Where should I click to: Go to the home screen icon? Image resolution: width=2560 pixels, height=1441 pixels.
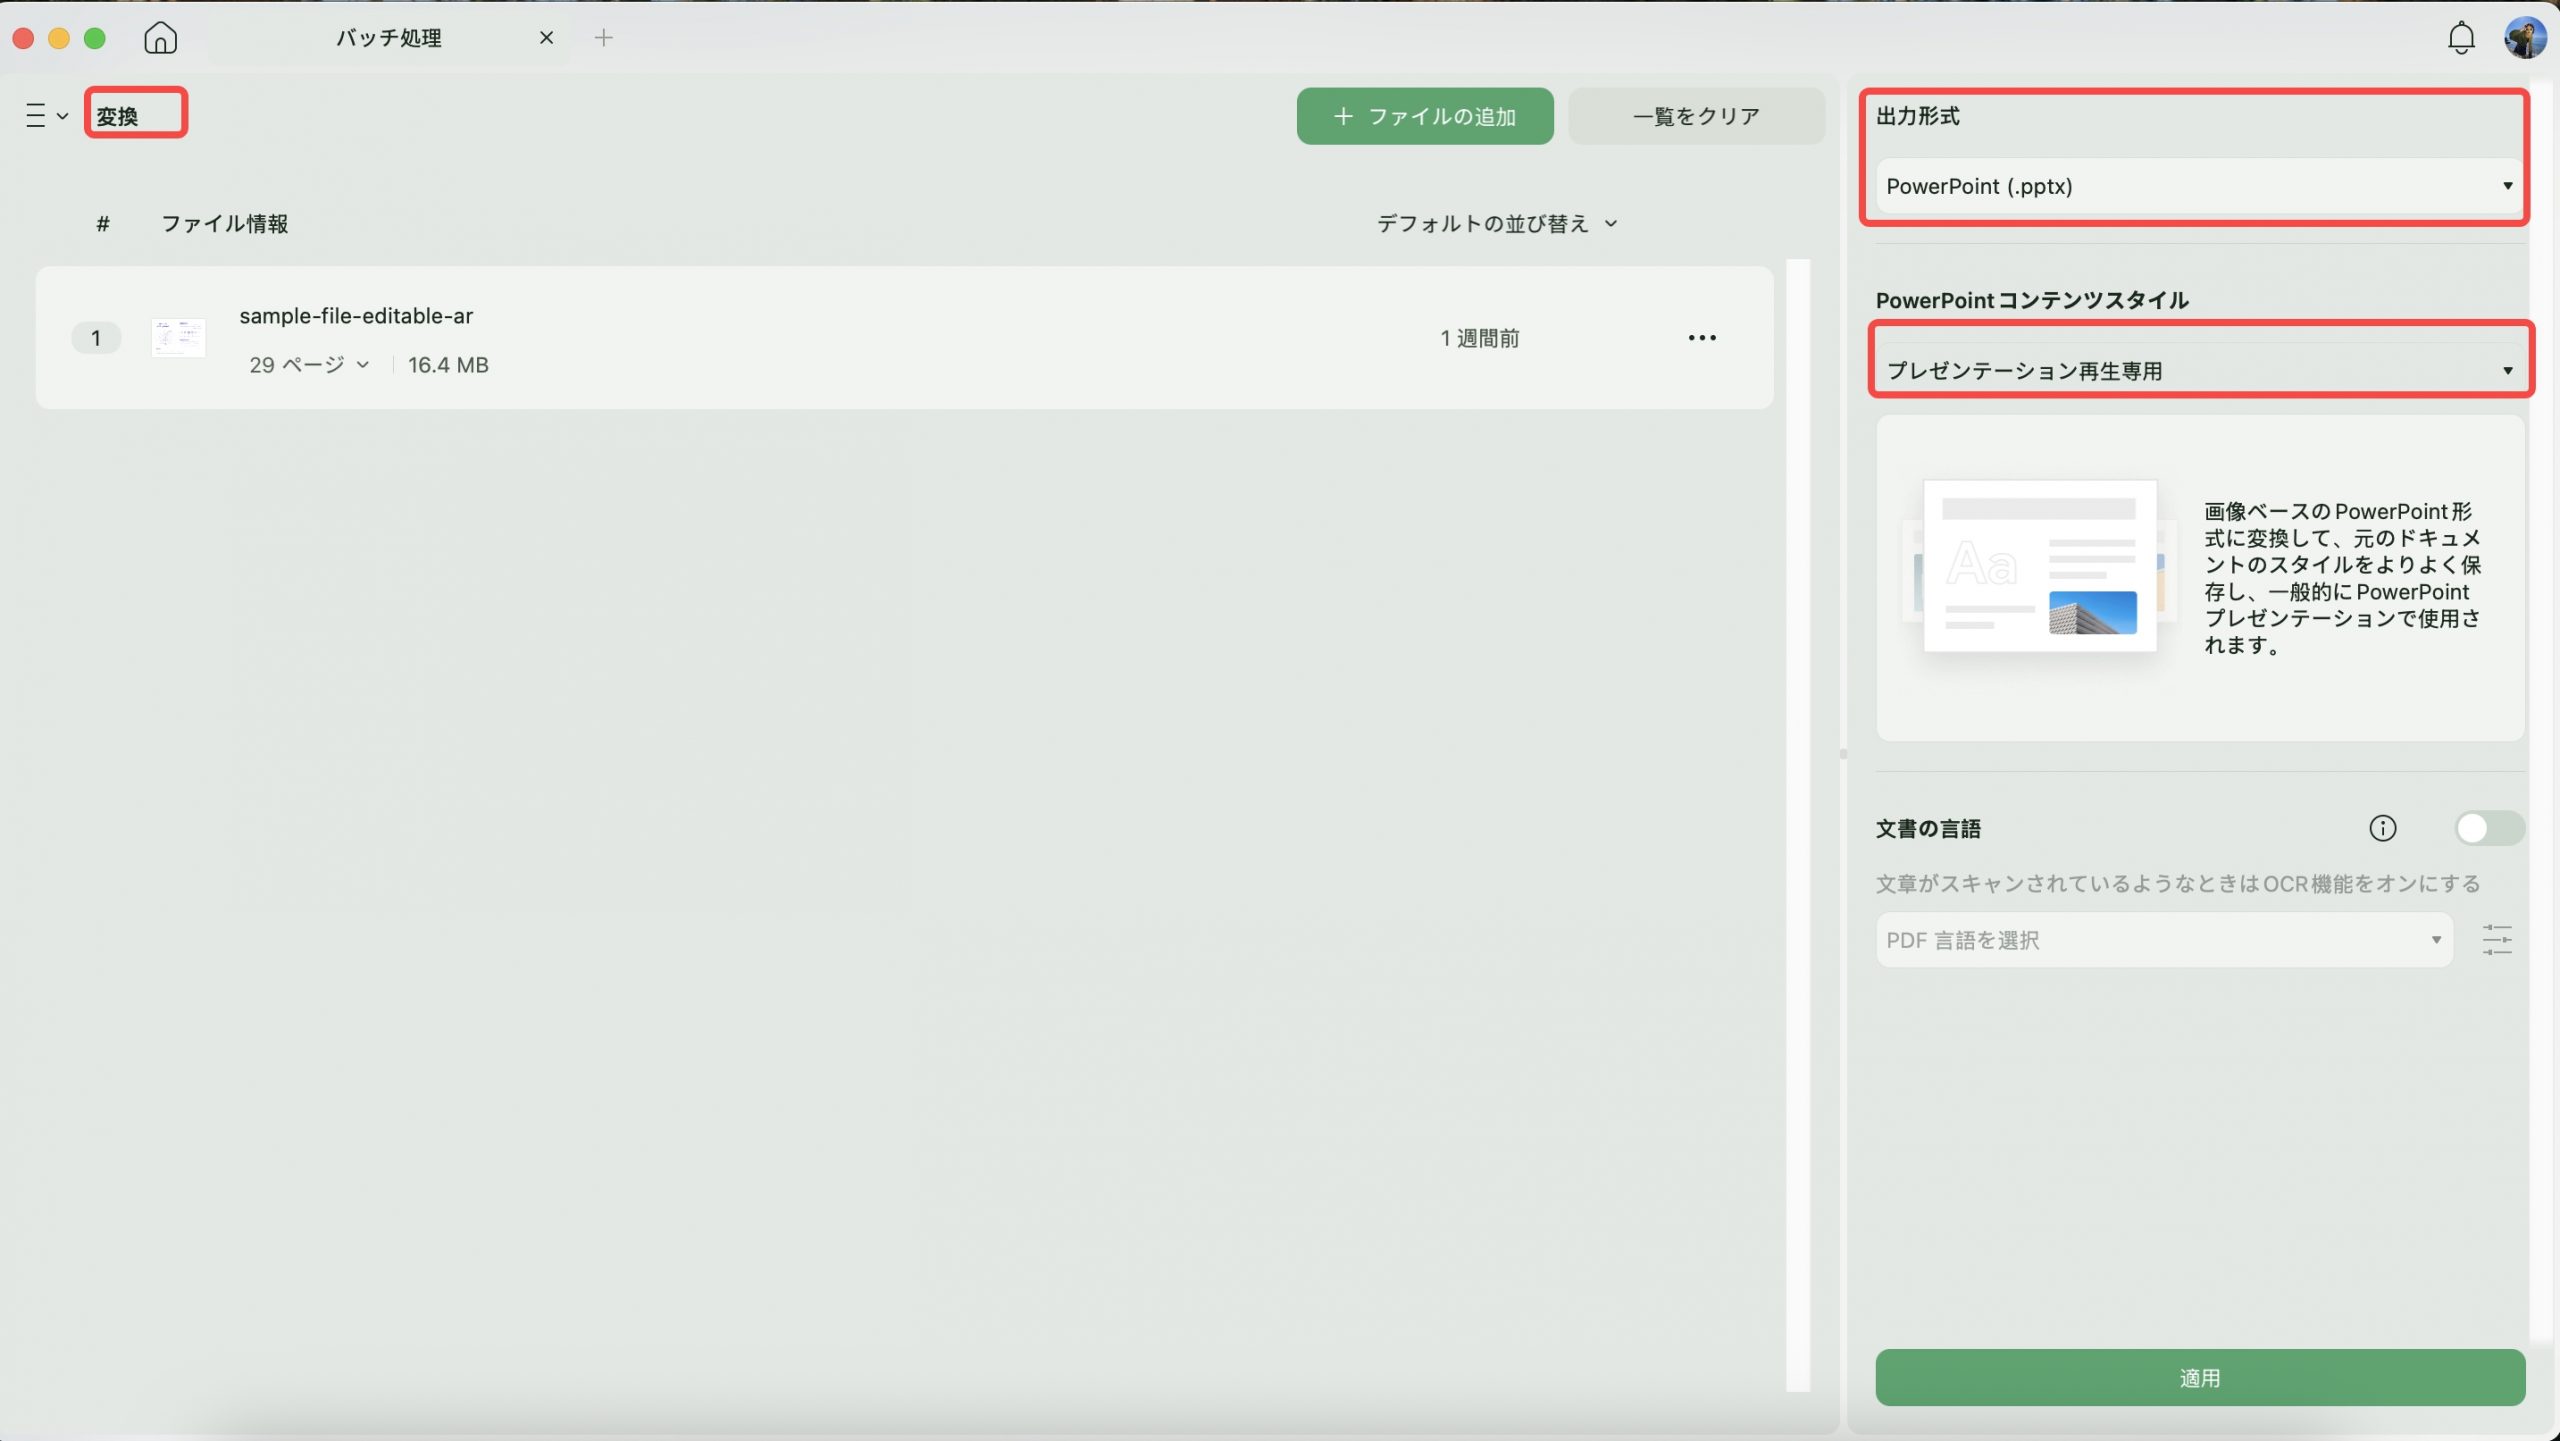[x=160, y=38]
